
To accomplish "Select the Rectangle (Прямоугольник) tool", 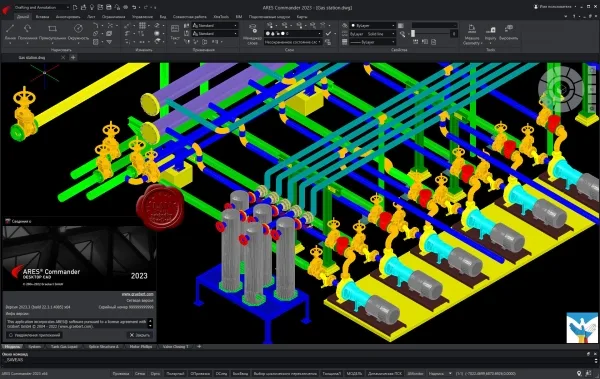I will pos(52,32).
